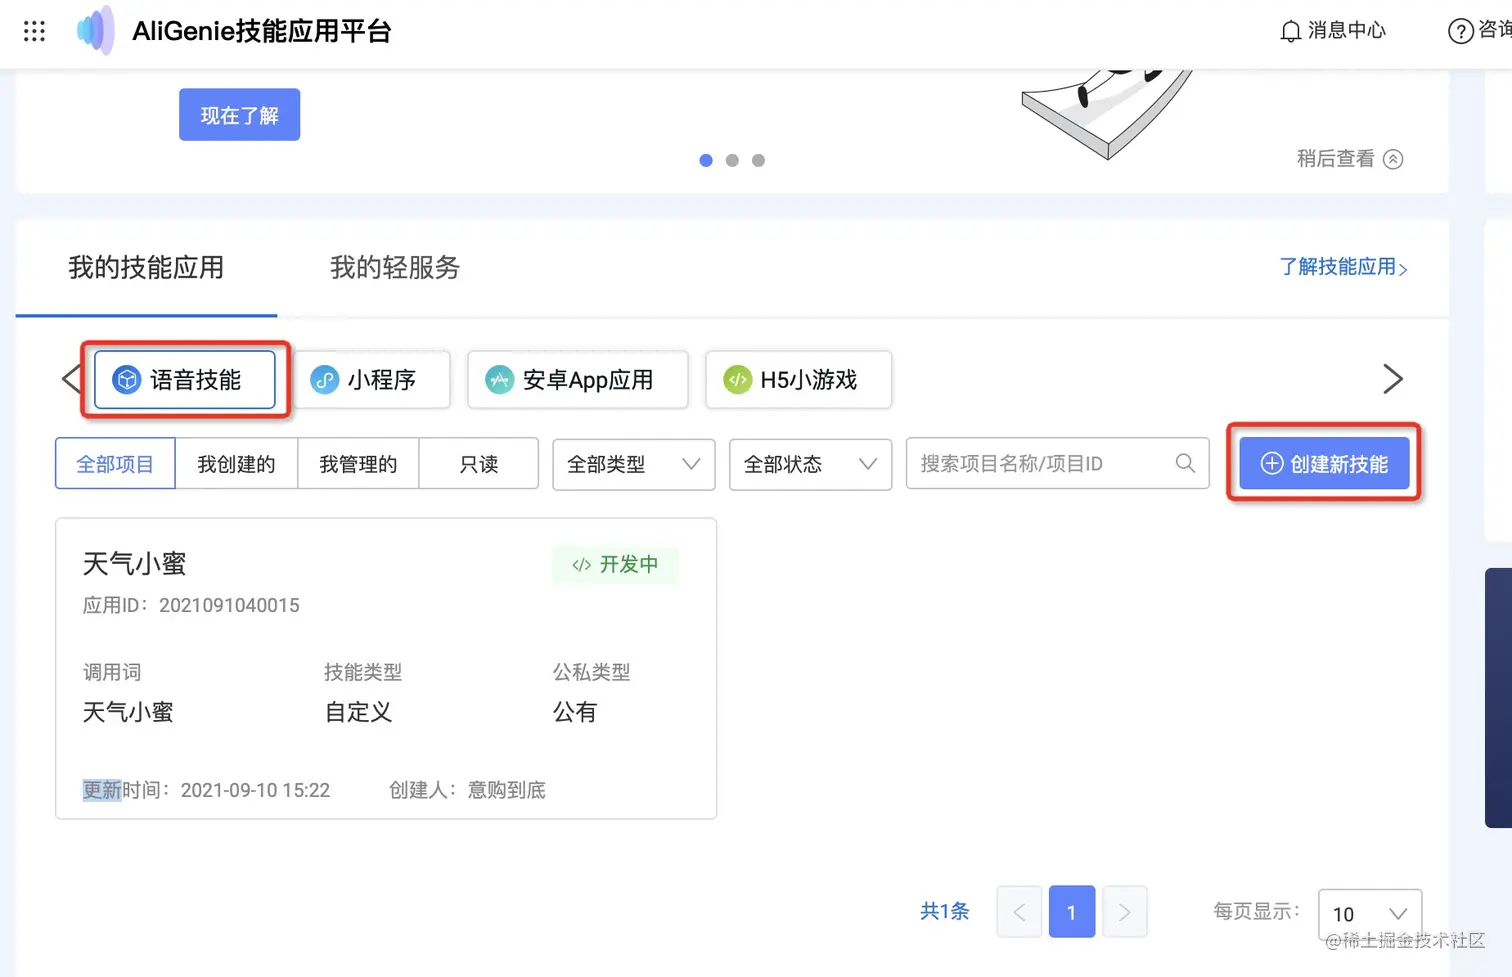
Task: Select the second carousel dot
Action: (x=732, y=160)
